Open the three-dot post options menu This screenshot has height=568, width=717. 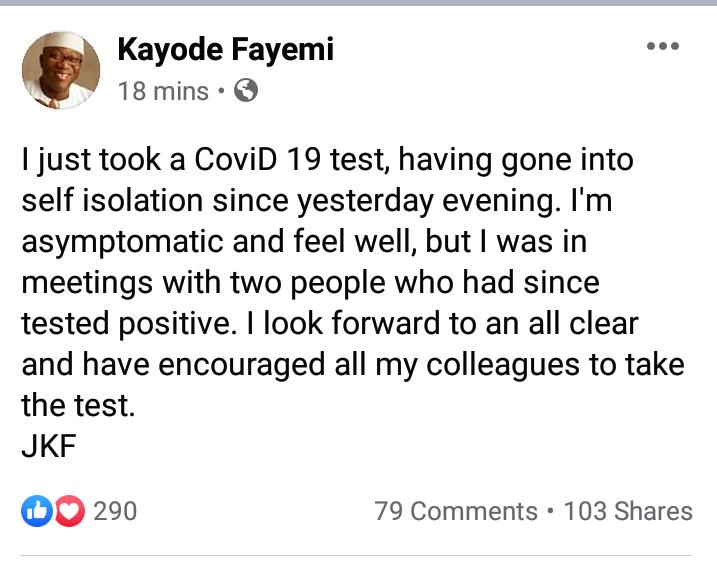[662, 46]
